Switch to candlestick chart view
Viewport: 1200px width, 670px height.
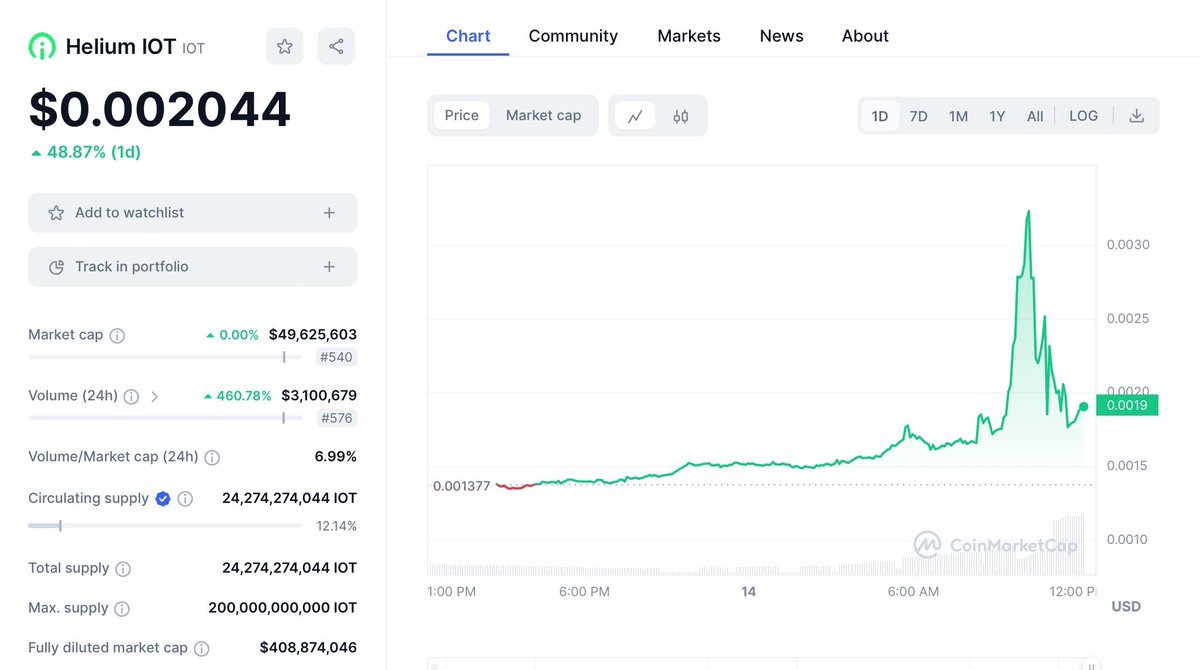click(x=681, y=116)
